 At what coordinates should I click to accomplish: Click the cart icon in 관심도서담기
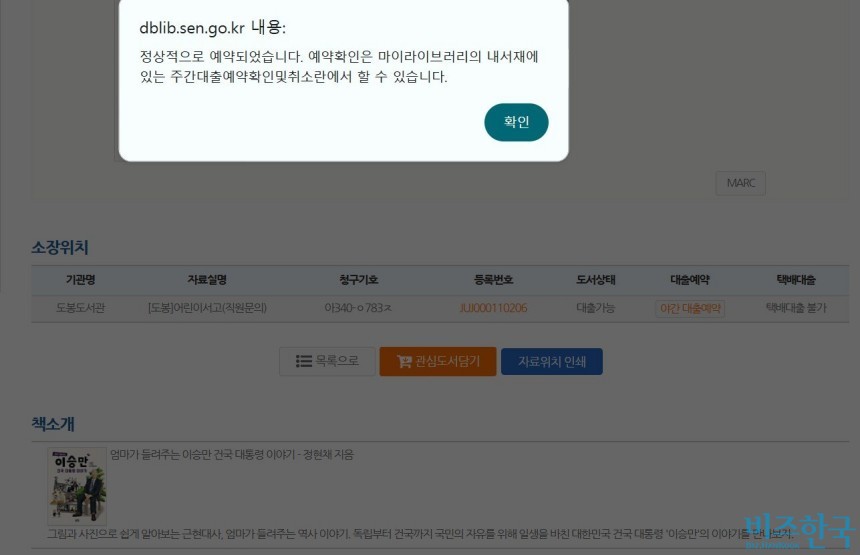tap(404, 361)
